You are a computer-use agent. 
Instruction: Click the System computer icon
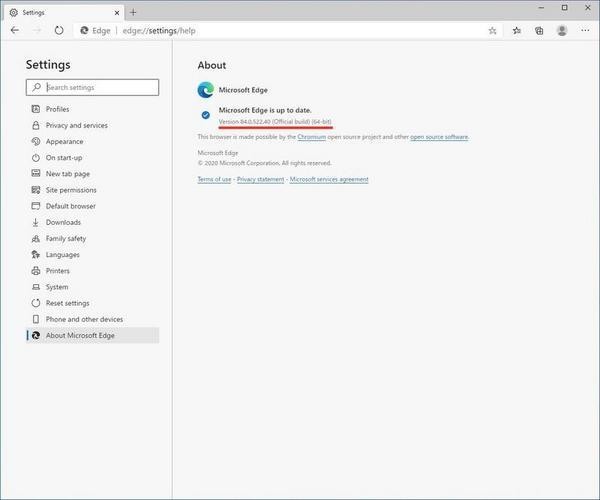coord(36,287)
